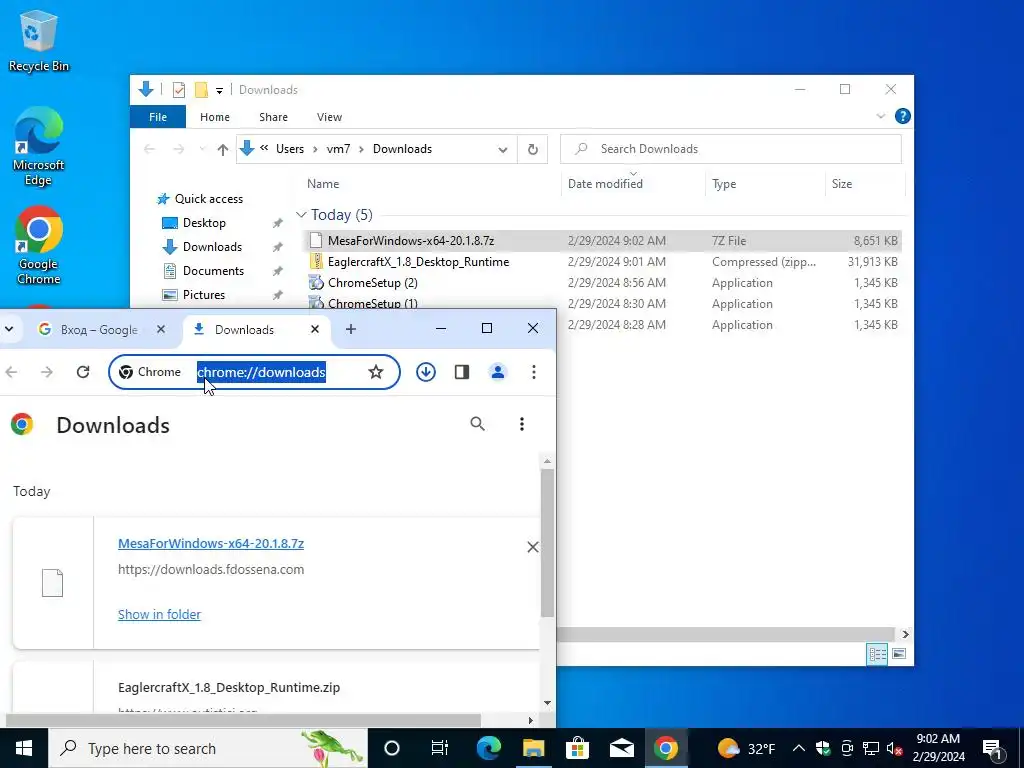Switch to the View ribbon tab
Screen dimensions: 1024x768
pyautogui.click(x=329, y=117)
